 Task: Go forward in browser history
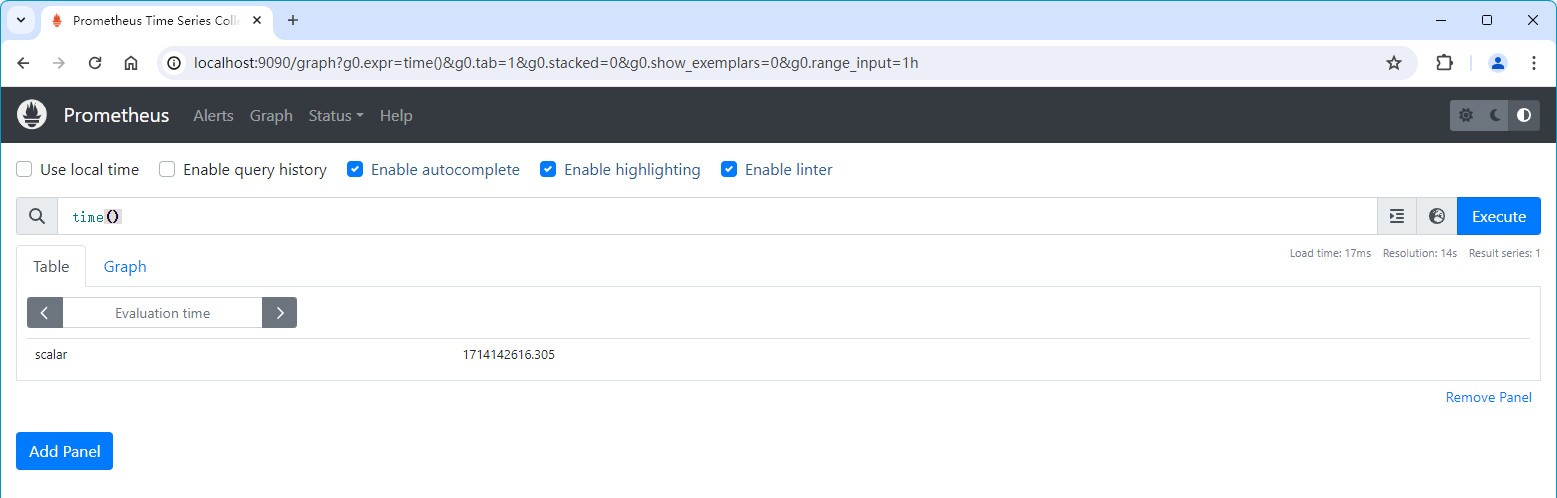click(59, 62)
